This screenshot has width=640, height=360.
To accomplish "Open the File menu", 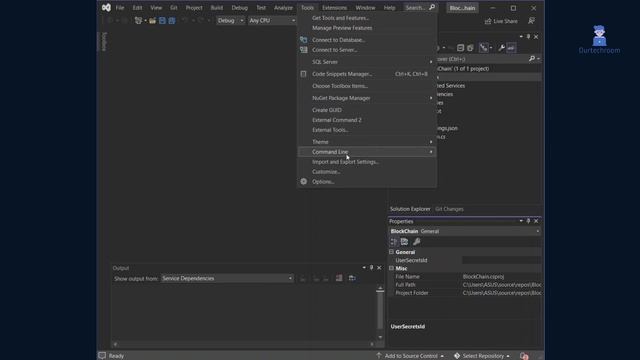I will click(x=120, y=8).
